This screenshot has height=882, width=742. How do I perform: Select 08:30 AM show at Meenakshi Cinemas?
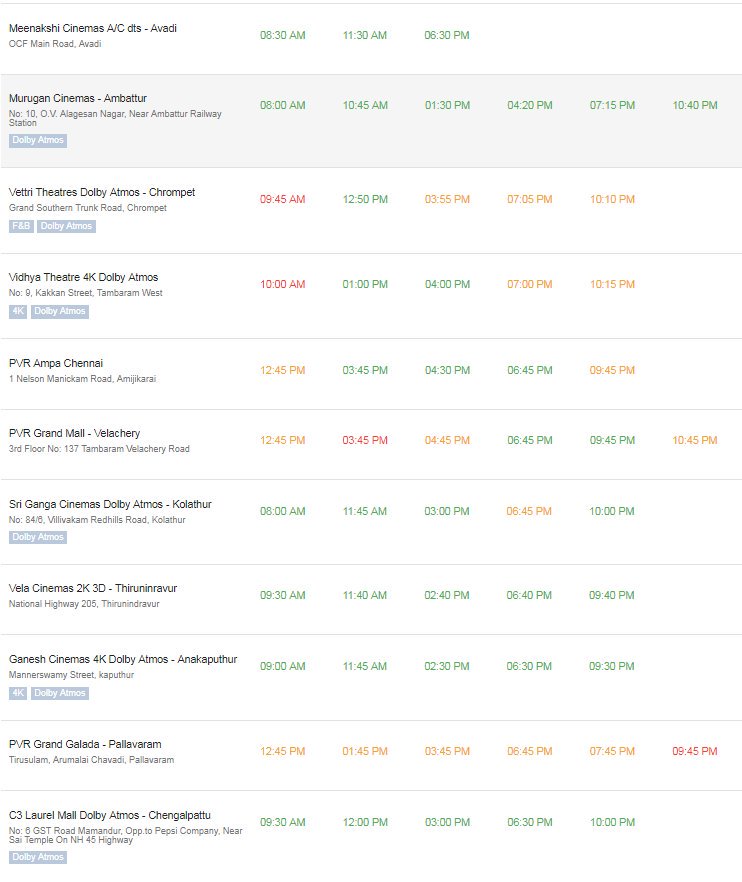pyautogui.click(x=282, y=35)
